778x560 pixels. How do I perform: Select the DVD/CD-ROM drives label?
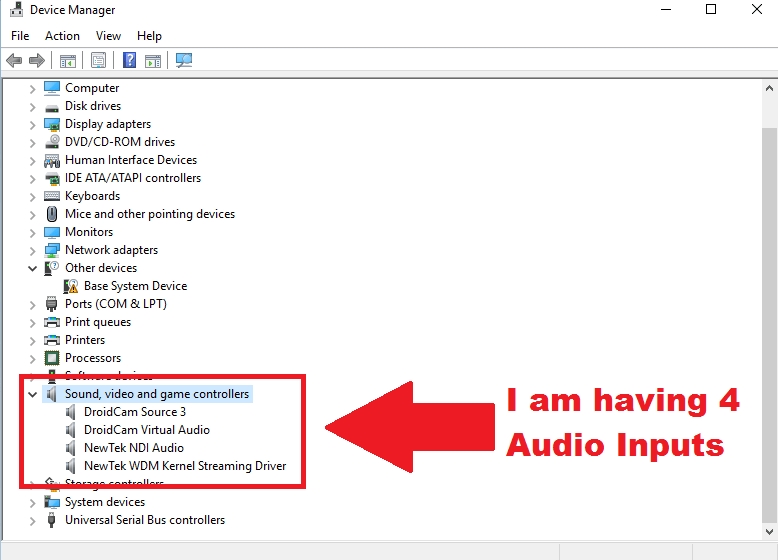(120, 142)
